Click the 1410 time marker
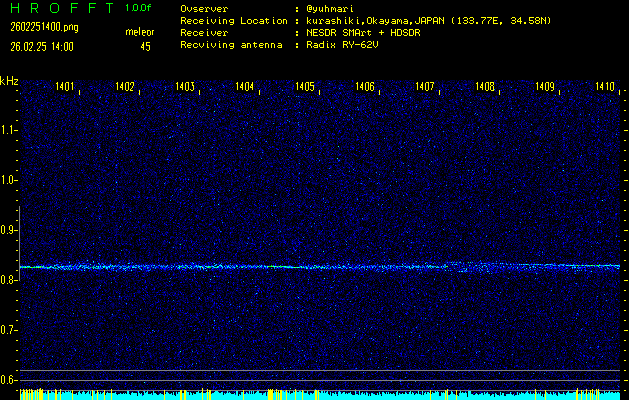This screenshot has width=629, height=400. (605, 88)
